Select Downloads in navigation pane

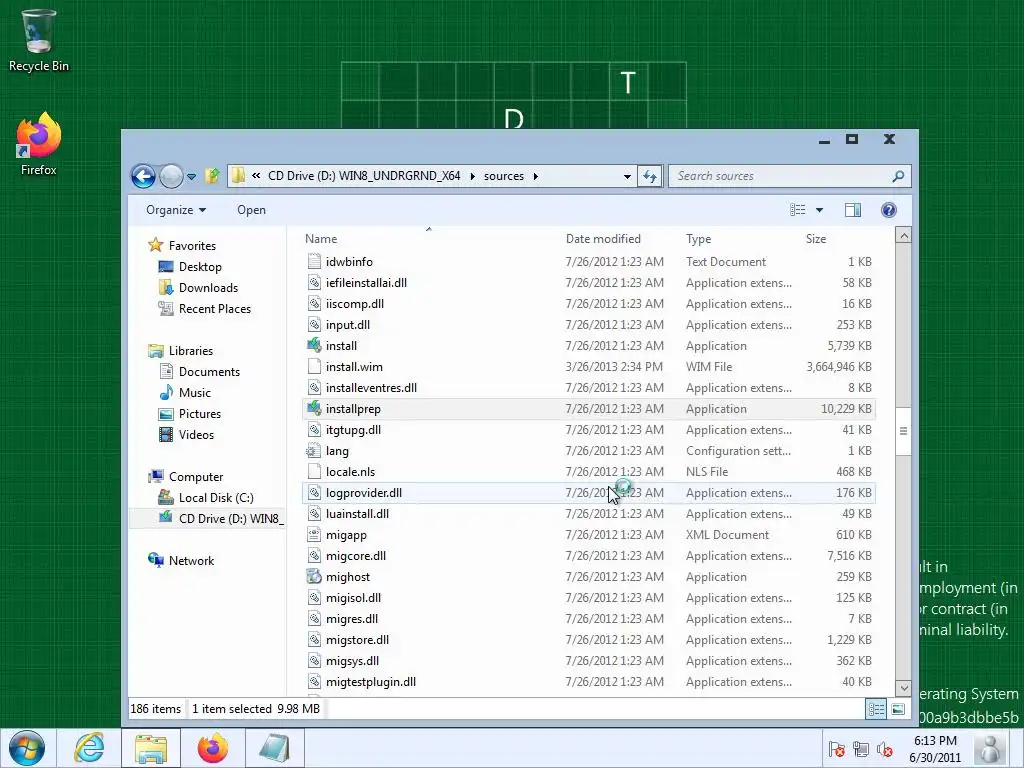208,287
